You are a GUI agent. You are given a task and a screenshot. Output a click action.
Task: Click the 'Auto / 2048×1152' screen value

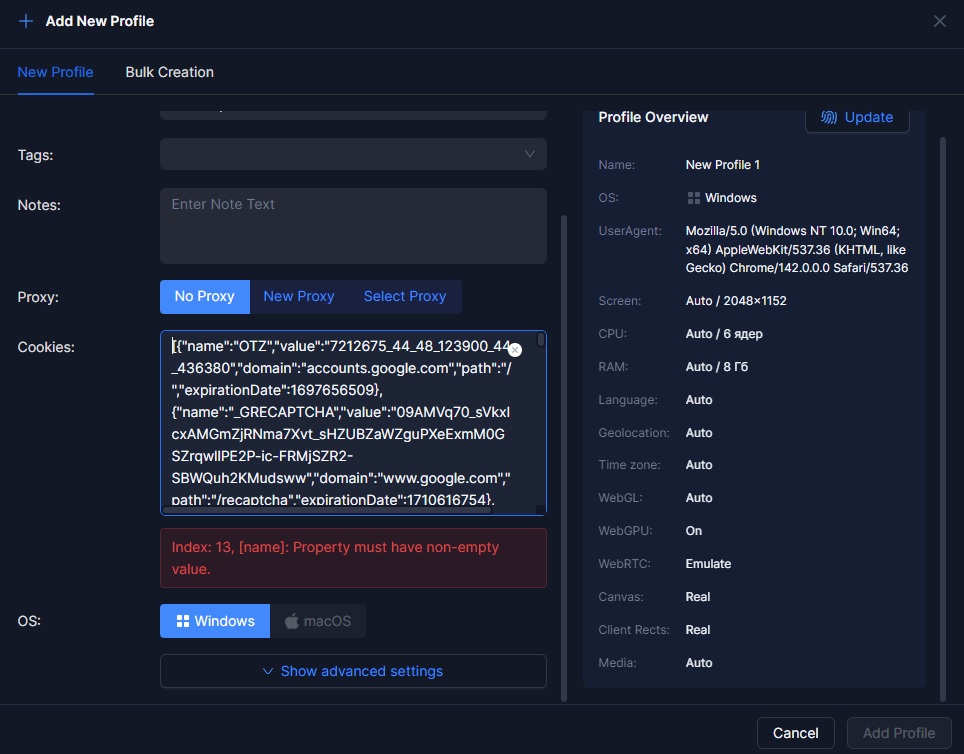click(736, 301)
